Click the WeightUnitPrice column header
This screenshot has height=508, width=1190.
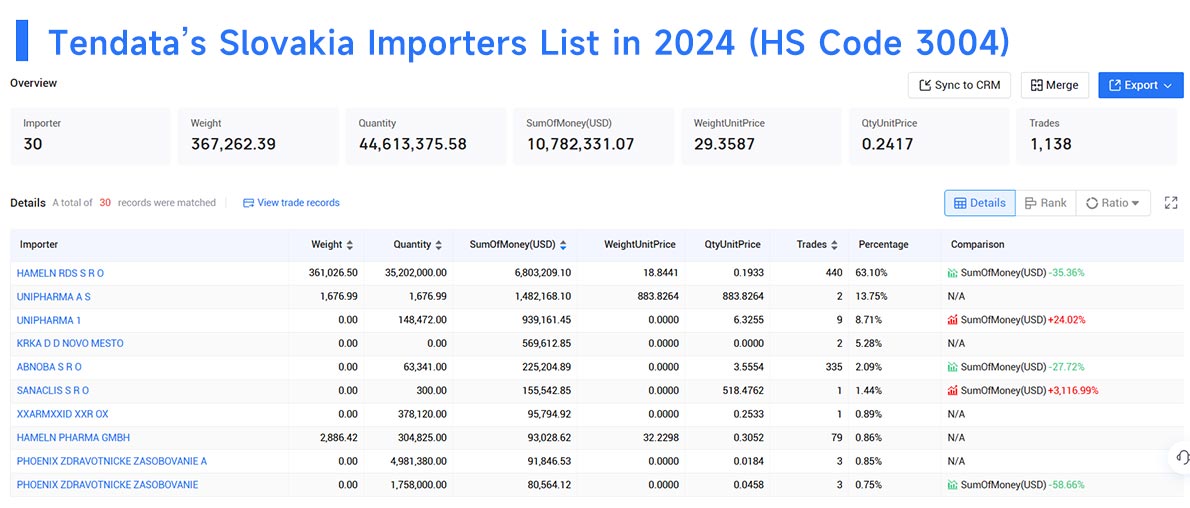click(640, 245)
